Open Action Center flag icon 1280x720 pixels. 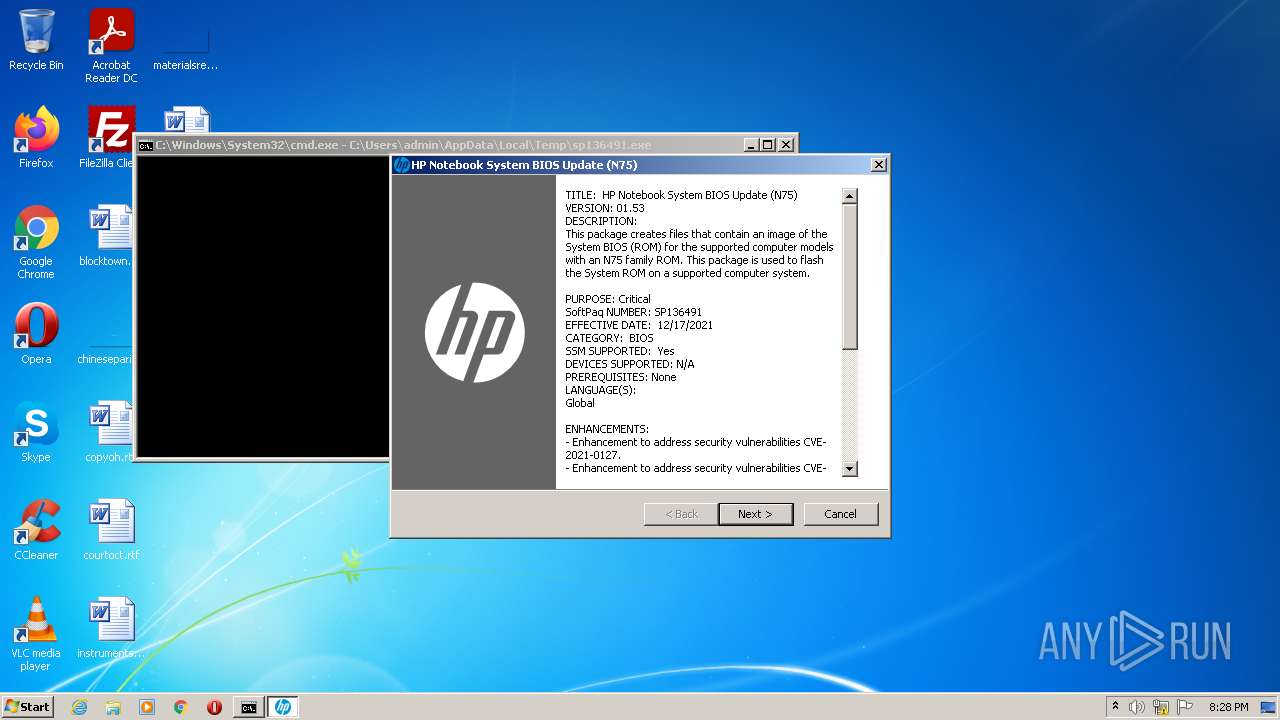pyautogui.click(x=1186, y=707)
